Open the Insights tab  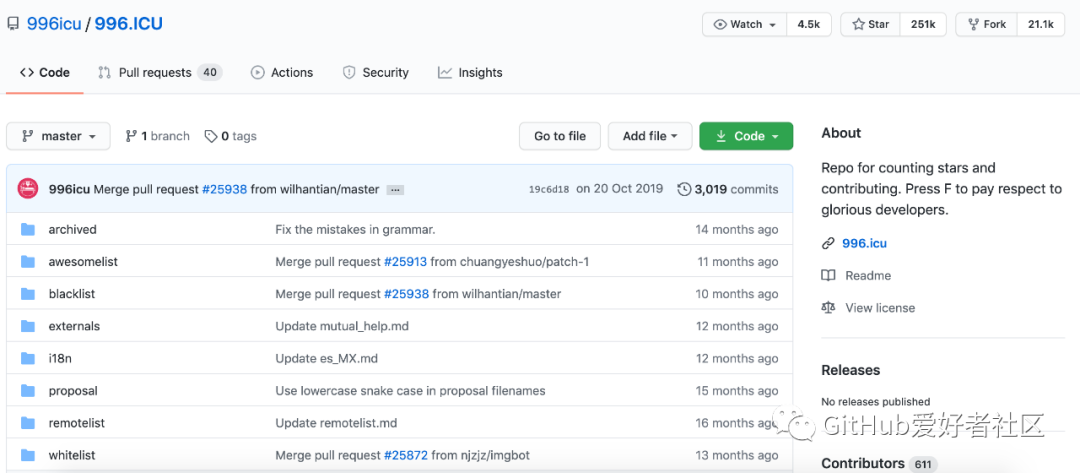[x=470, y=73]
